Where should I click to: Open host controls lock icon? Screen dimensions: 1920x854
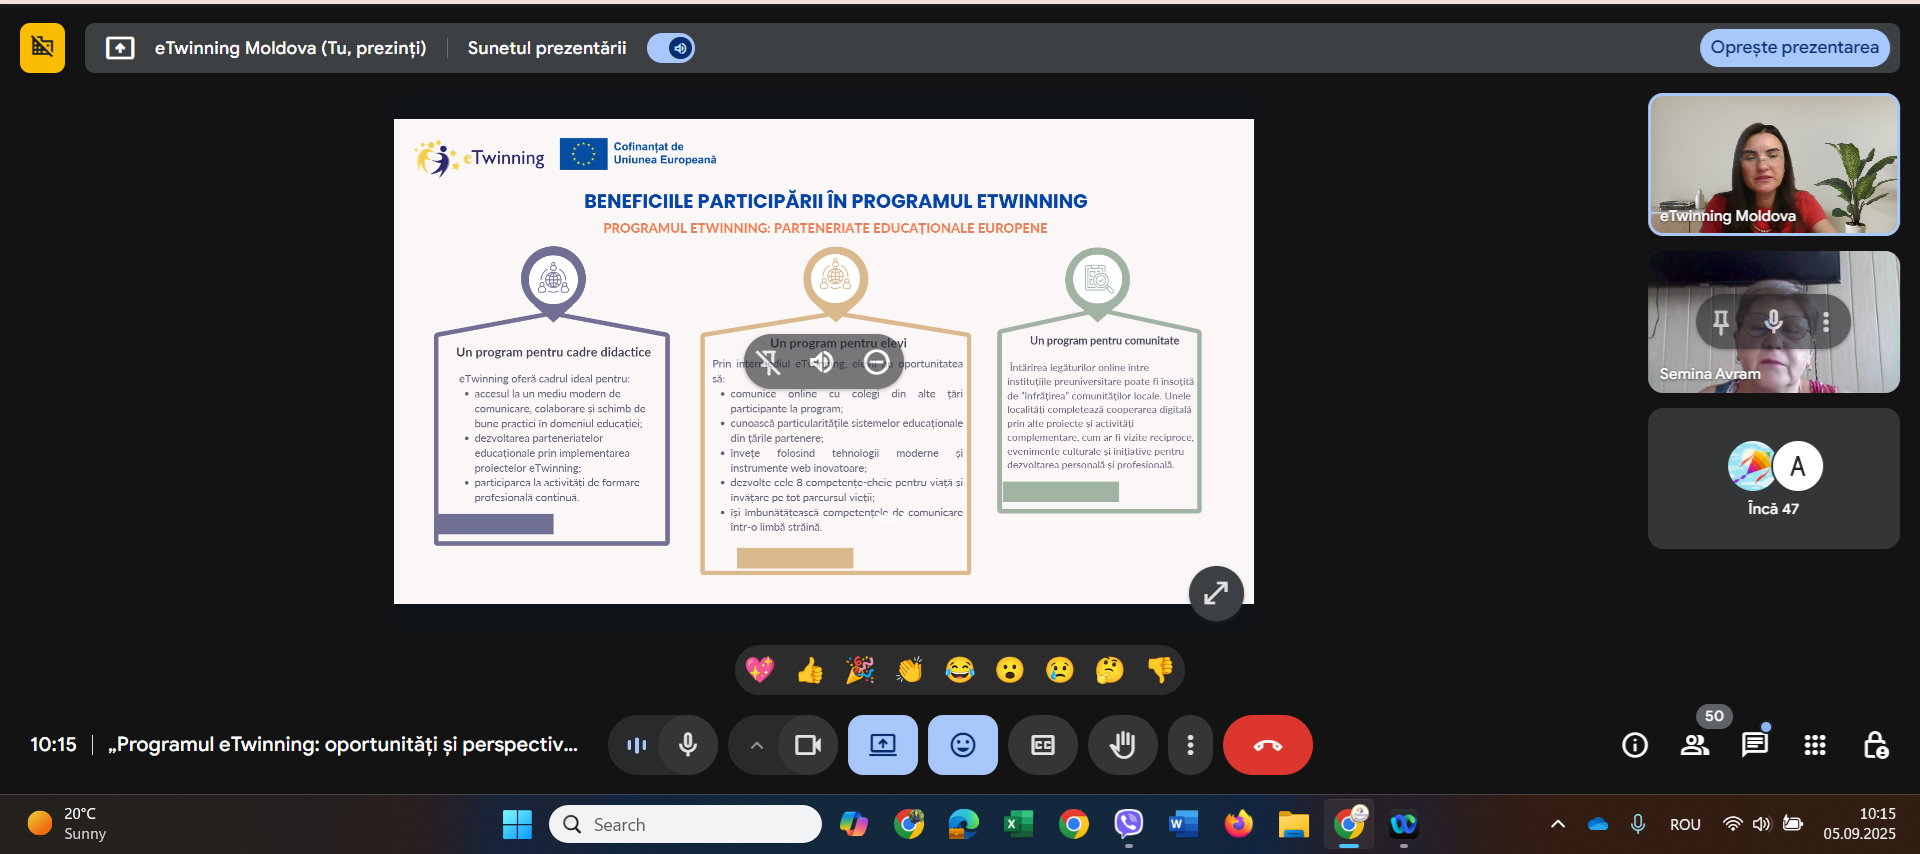(x=1875, y=745)
